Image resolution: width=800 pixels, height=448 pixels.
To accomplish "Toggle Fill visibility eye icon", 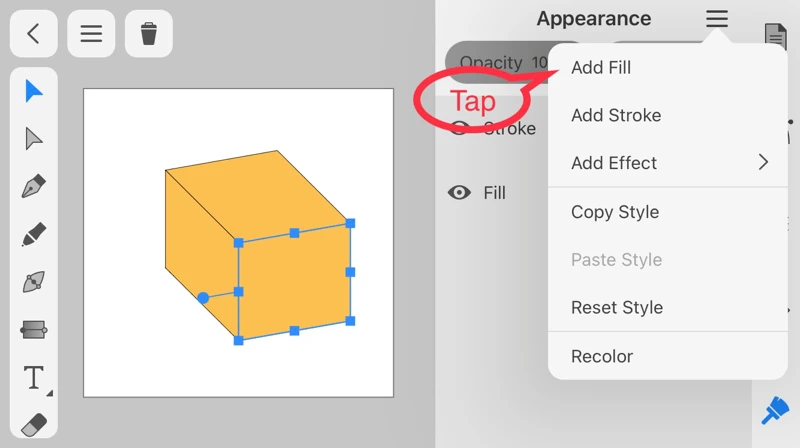I will coord(459,193).
